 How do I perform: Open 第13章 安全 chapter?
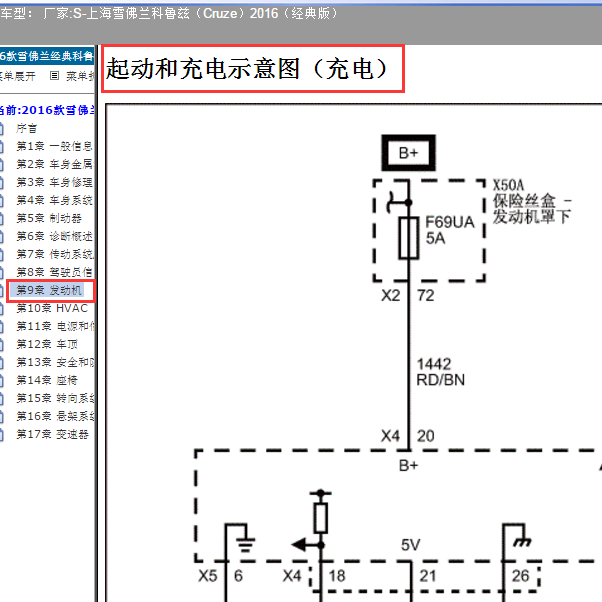pyautogui.click(x=55, y=362)
